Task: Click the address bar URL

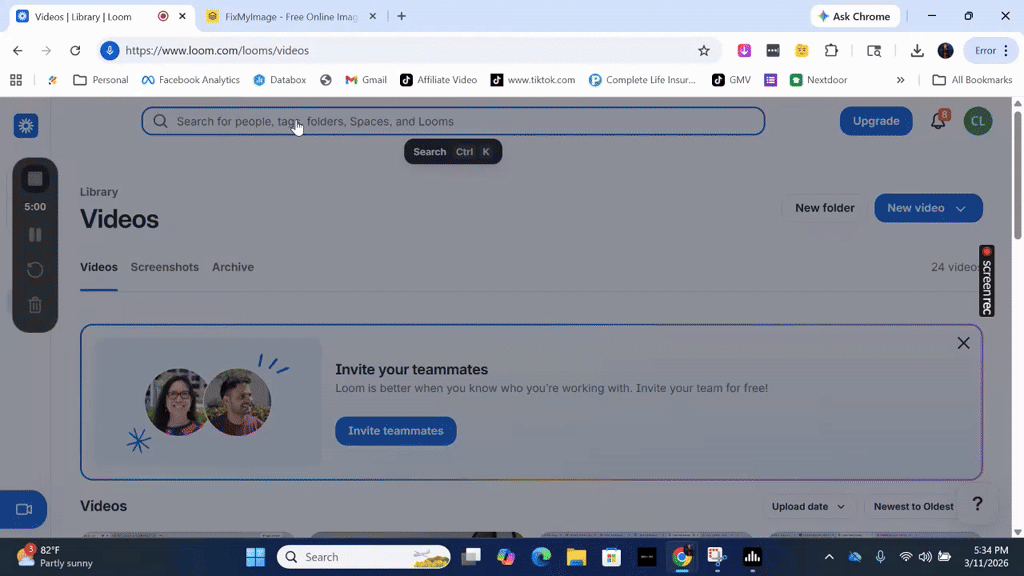Action: point(217,50)
